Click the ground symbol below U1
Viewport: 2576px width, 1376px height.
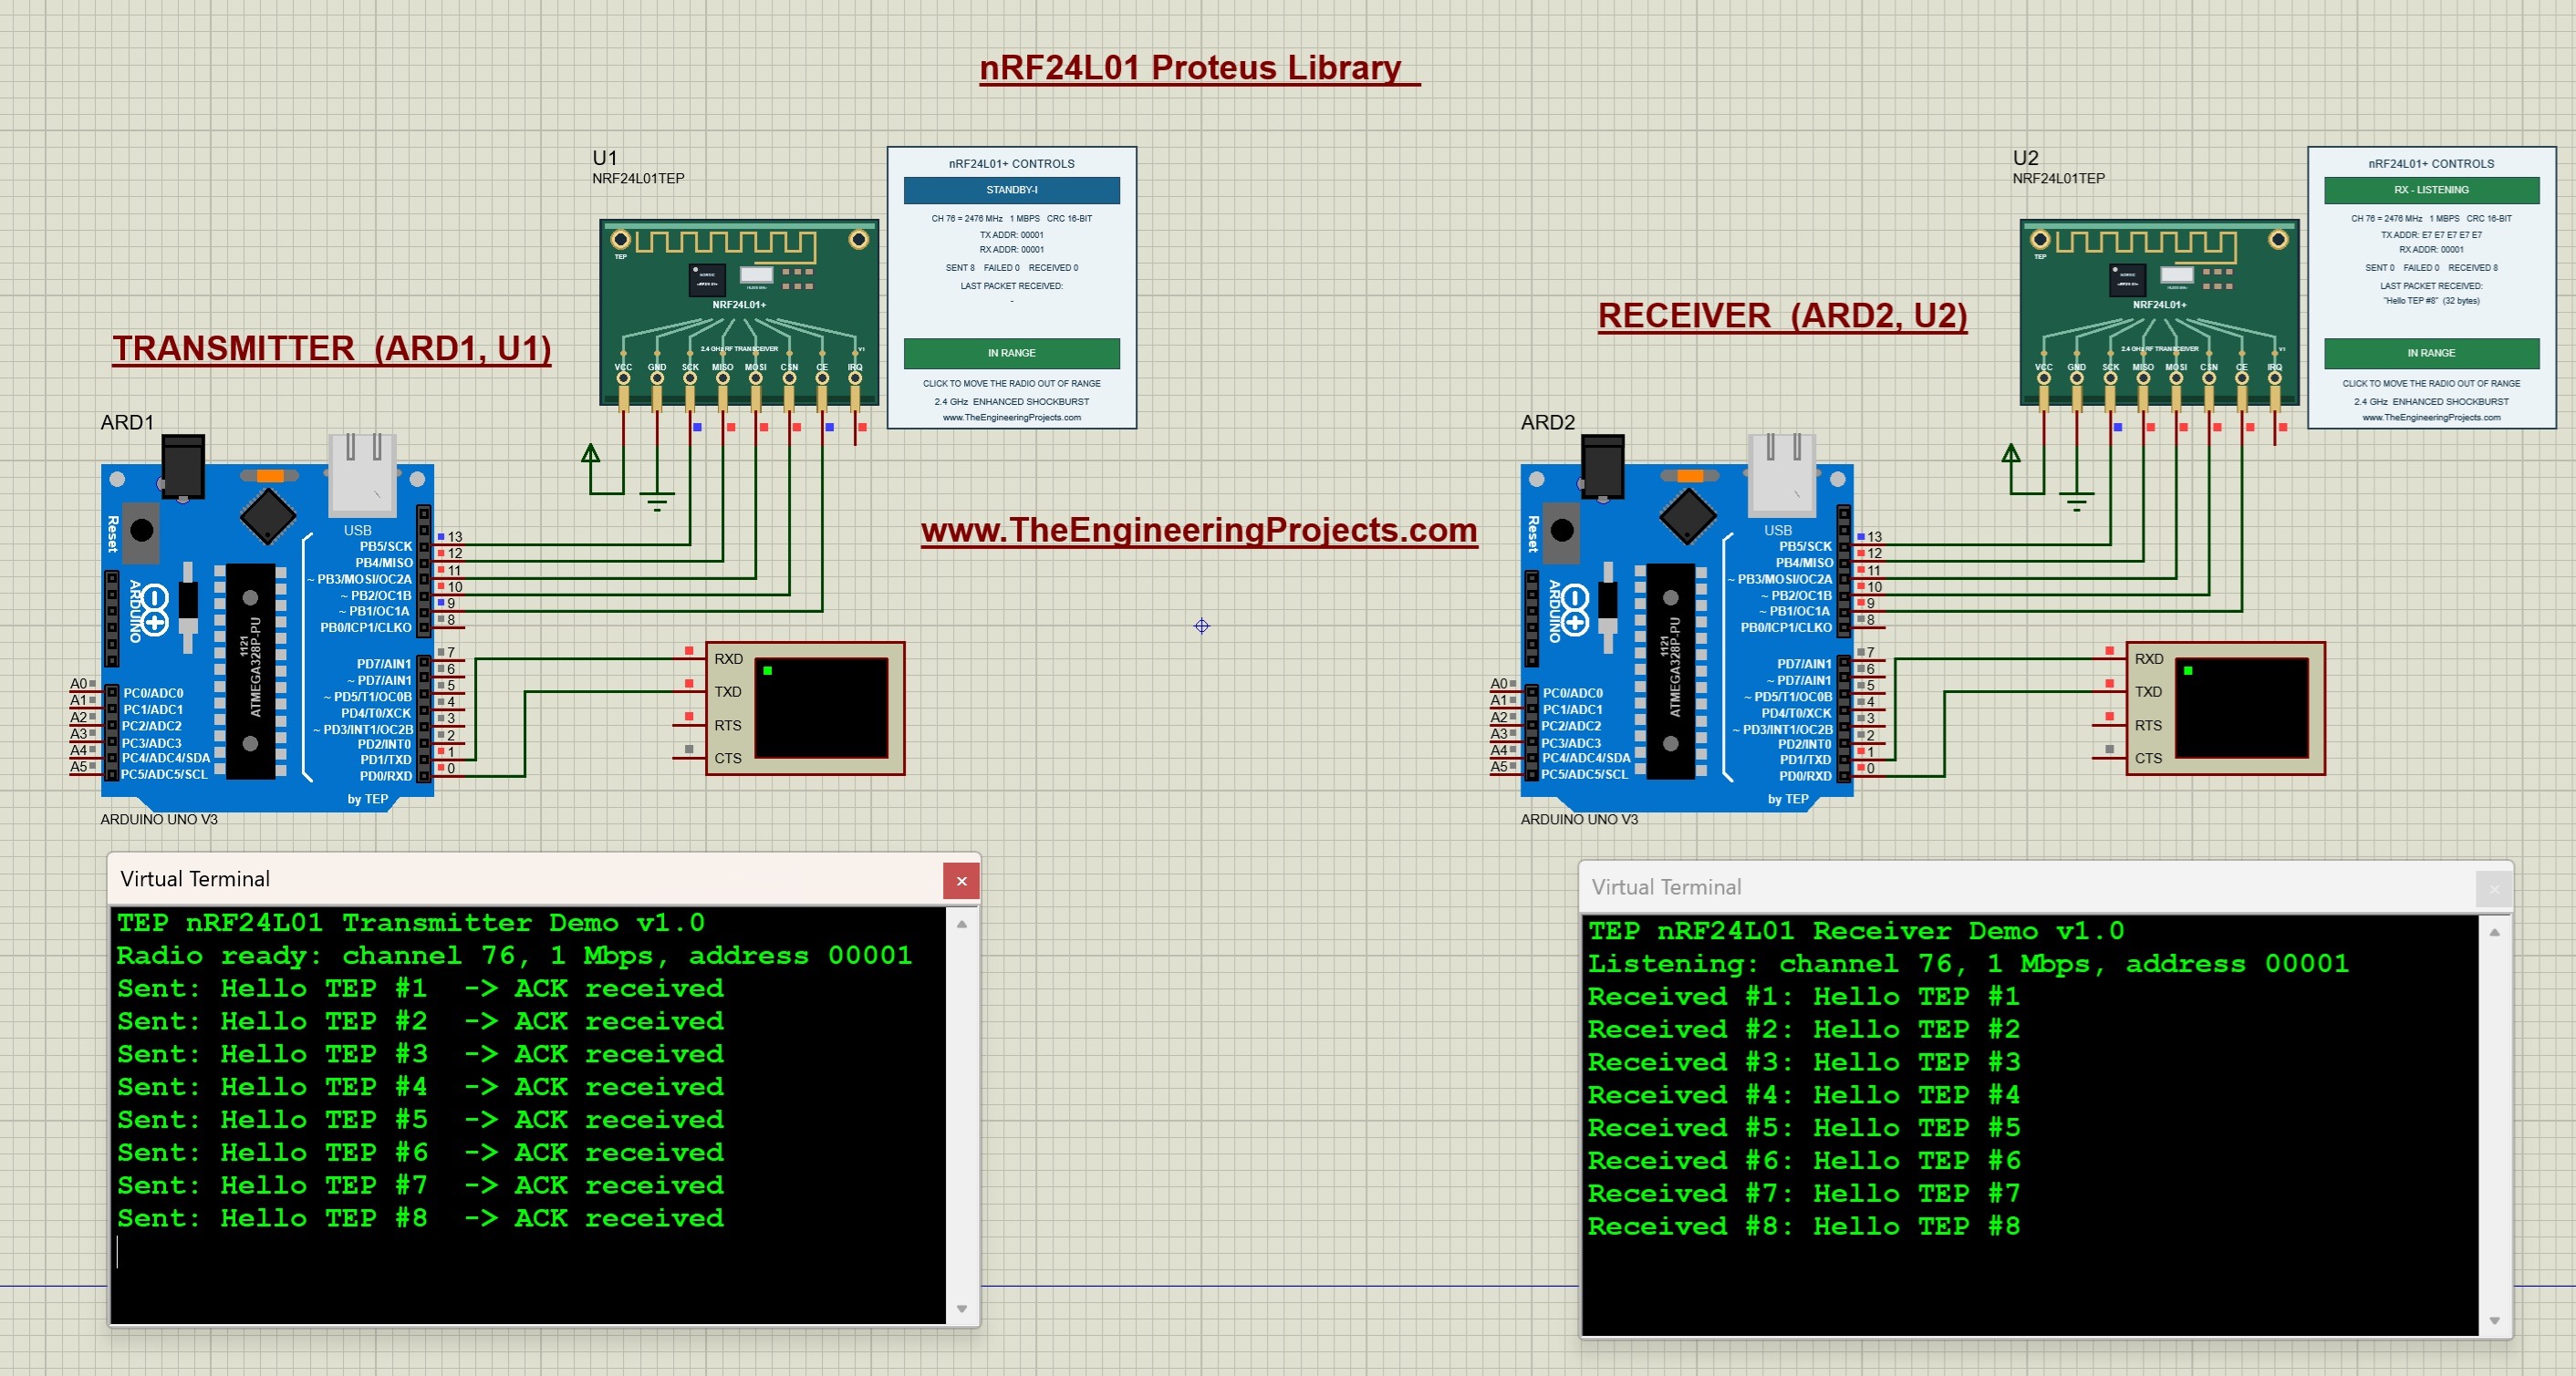point(657,501)
